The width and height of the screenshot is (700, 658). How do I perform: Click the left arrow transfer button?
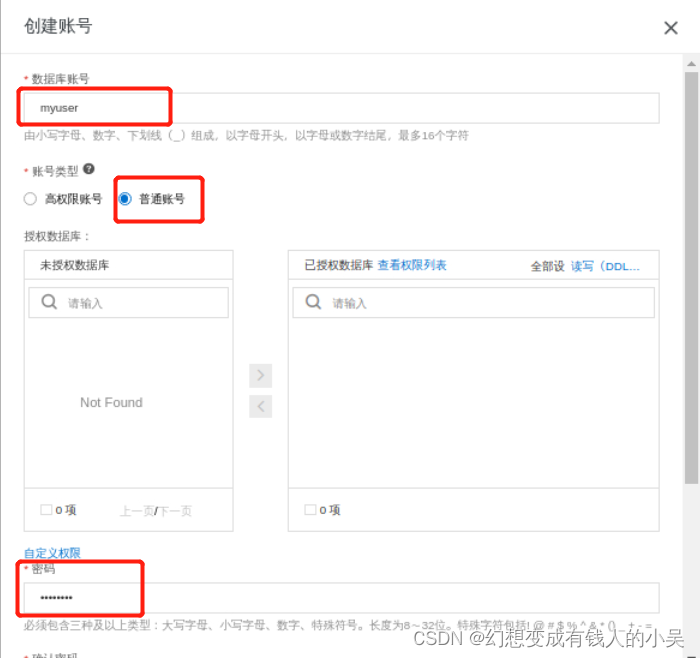tap(261, 406)
